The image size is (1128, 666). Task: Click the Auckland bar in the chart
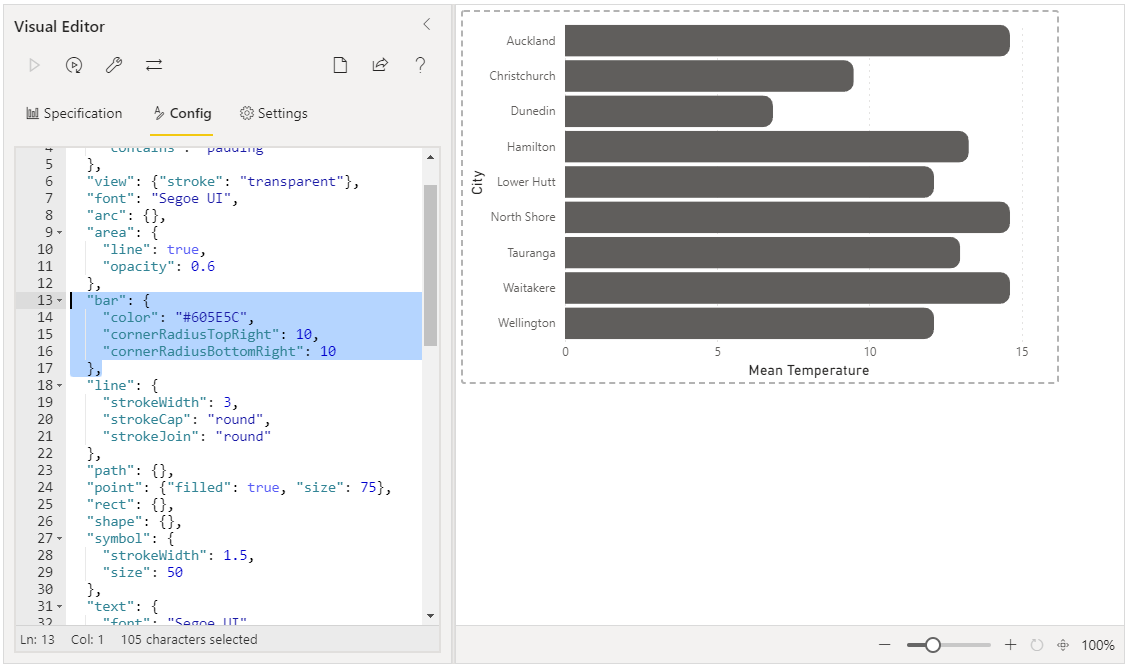click(x=787, y=40)
